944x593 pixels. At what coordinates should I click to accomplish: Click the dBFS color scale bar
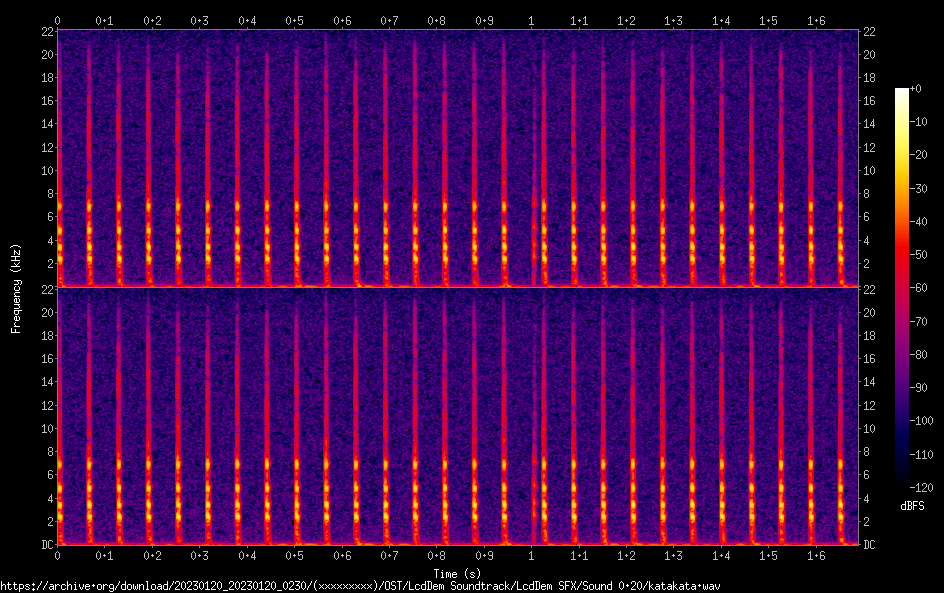point(901,290)
